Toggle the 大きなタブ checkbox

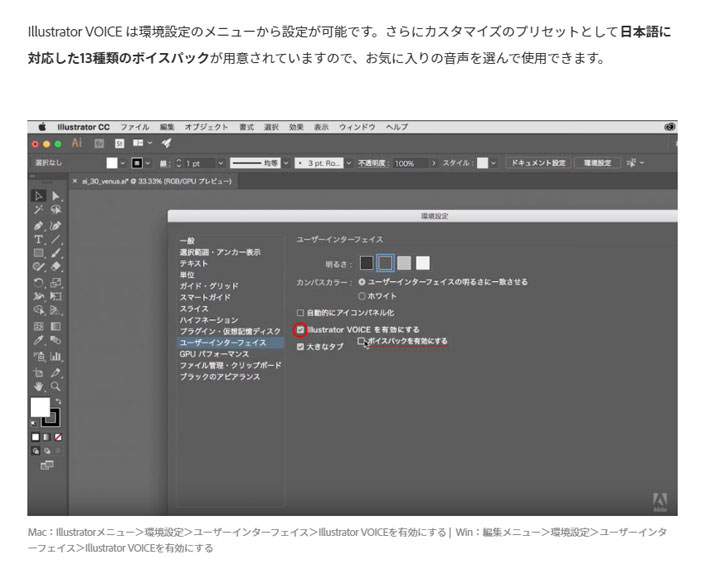pyautogui.click(x=300, y=346)
